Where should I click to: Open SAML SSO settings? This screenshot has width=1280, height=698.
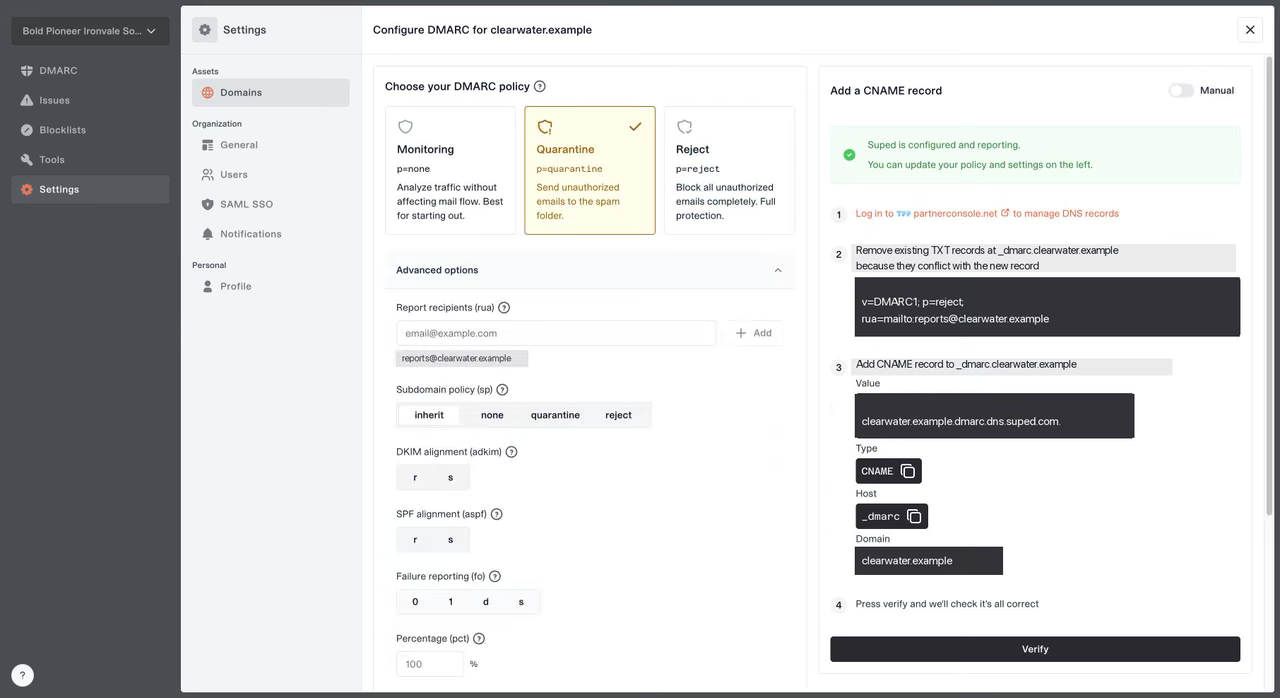270,204
